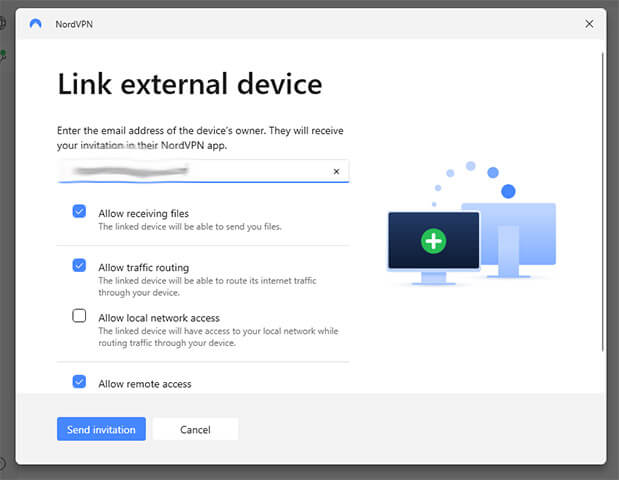
Task: Click the dialog's vertical scrollbar
Action: tap(602, 201)
